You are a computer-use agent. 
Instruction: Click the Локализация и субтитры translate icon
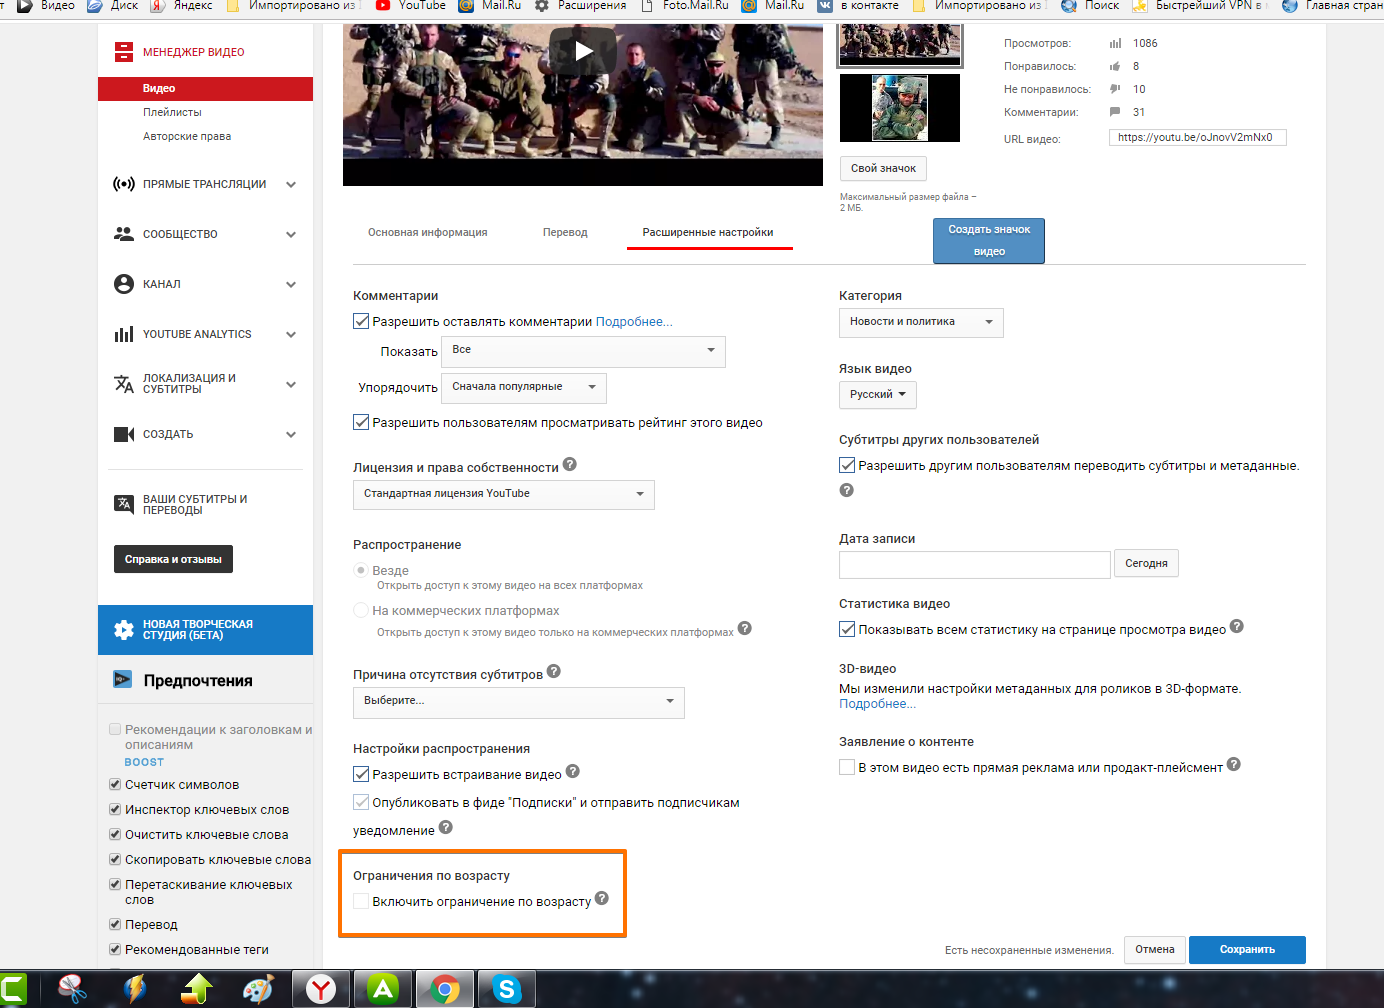click(x=124, y=384)
